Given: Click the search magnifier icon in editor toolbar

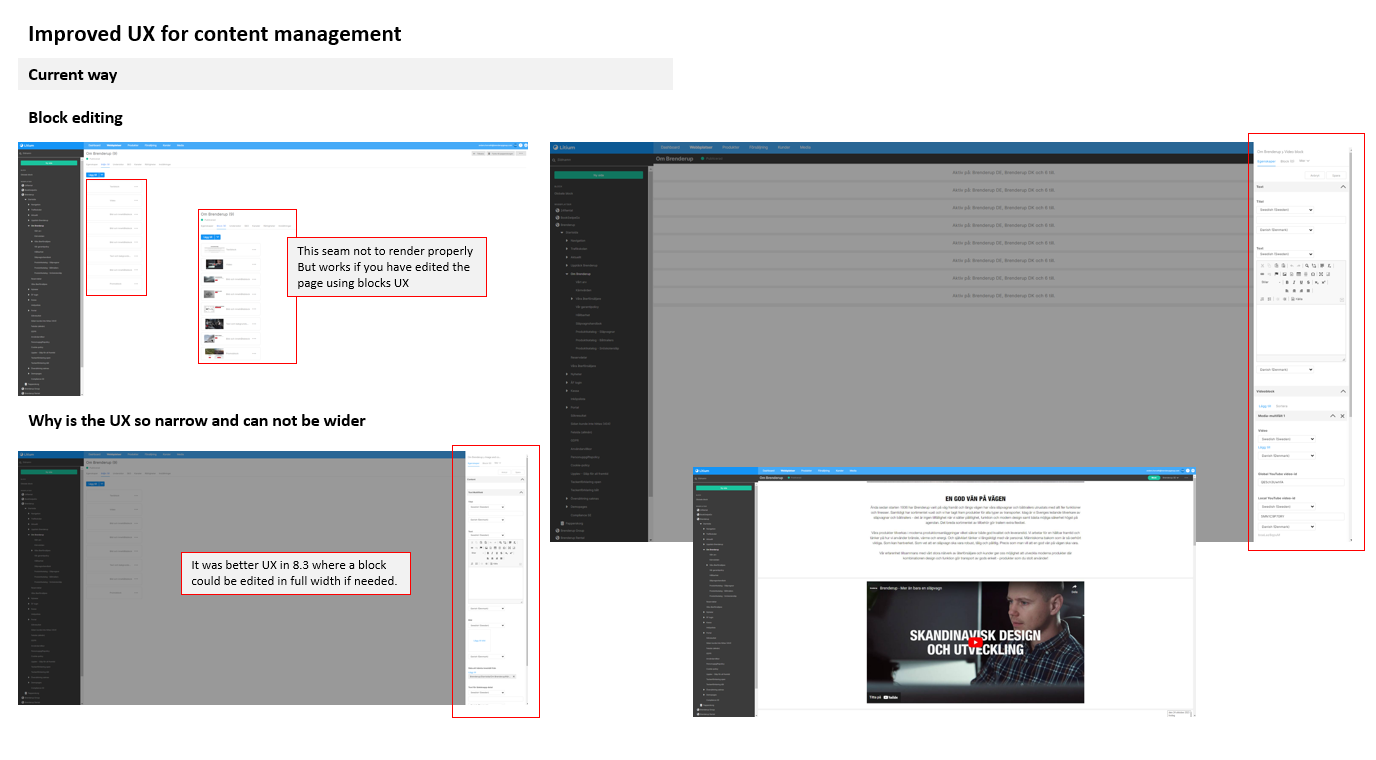Looking at the screenshot, I should pos(1307,265).
